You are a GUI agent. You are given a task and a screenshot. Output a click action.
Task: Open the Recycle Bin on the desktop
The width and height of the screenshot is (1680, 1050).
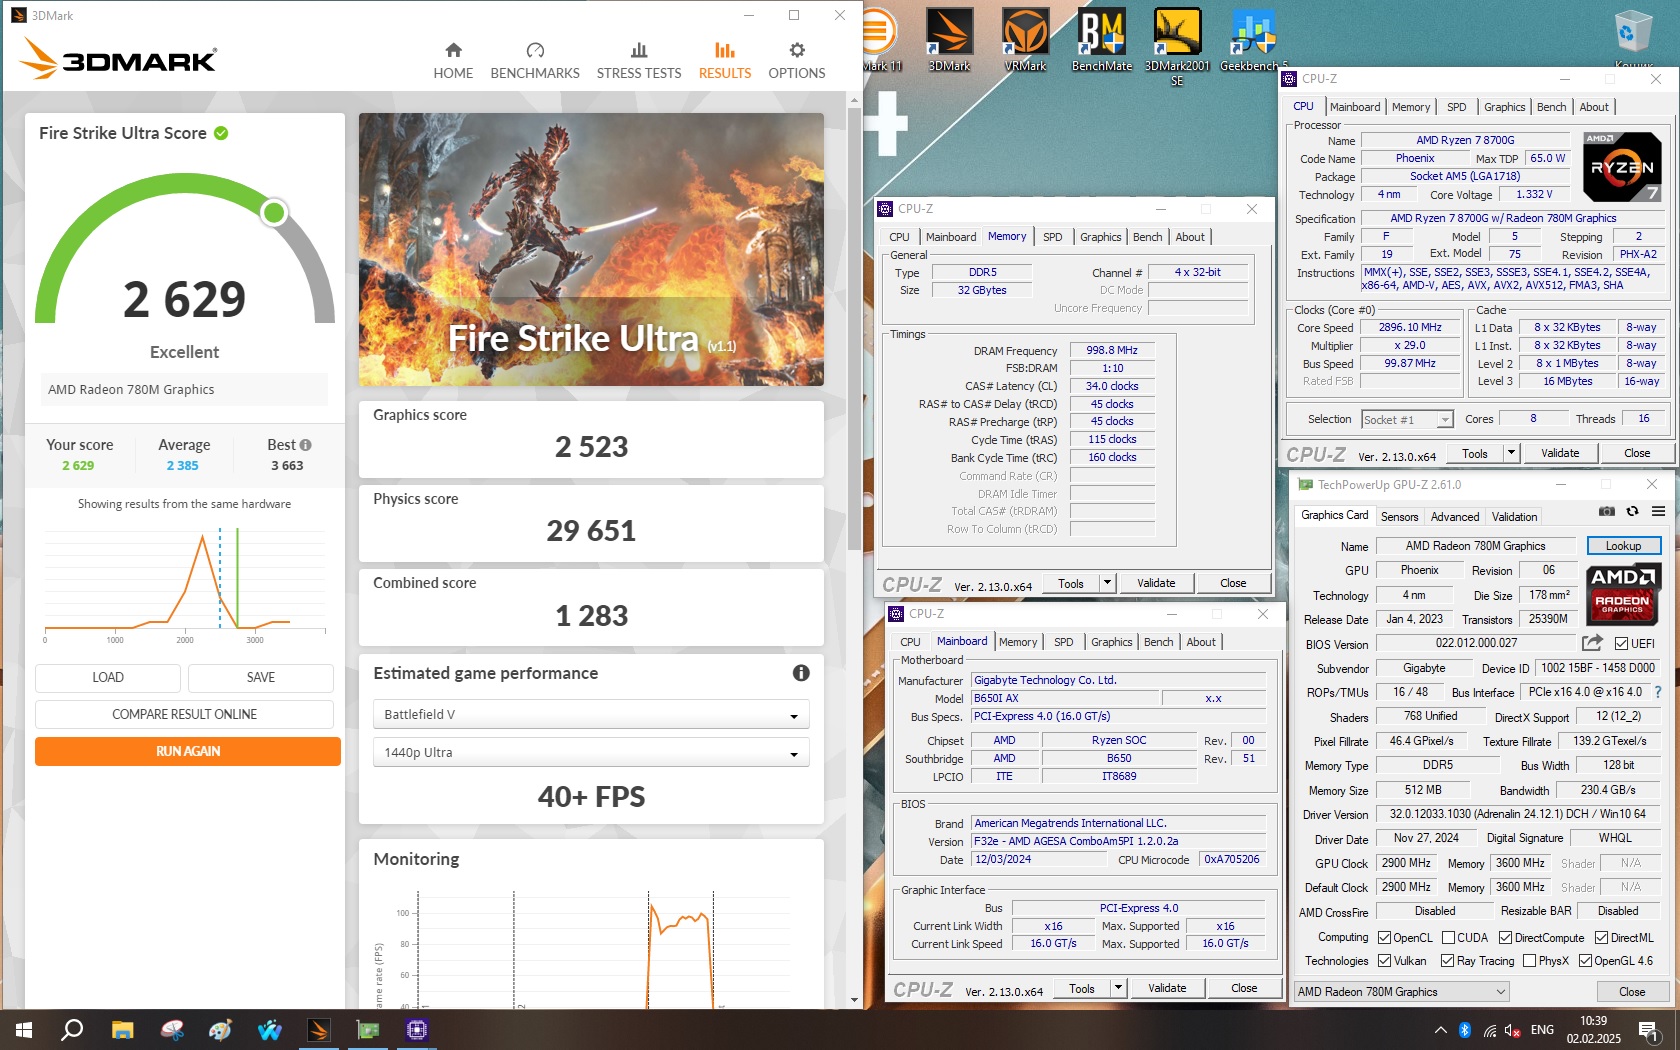click(1633, 38)
